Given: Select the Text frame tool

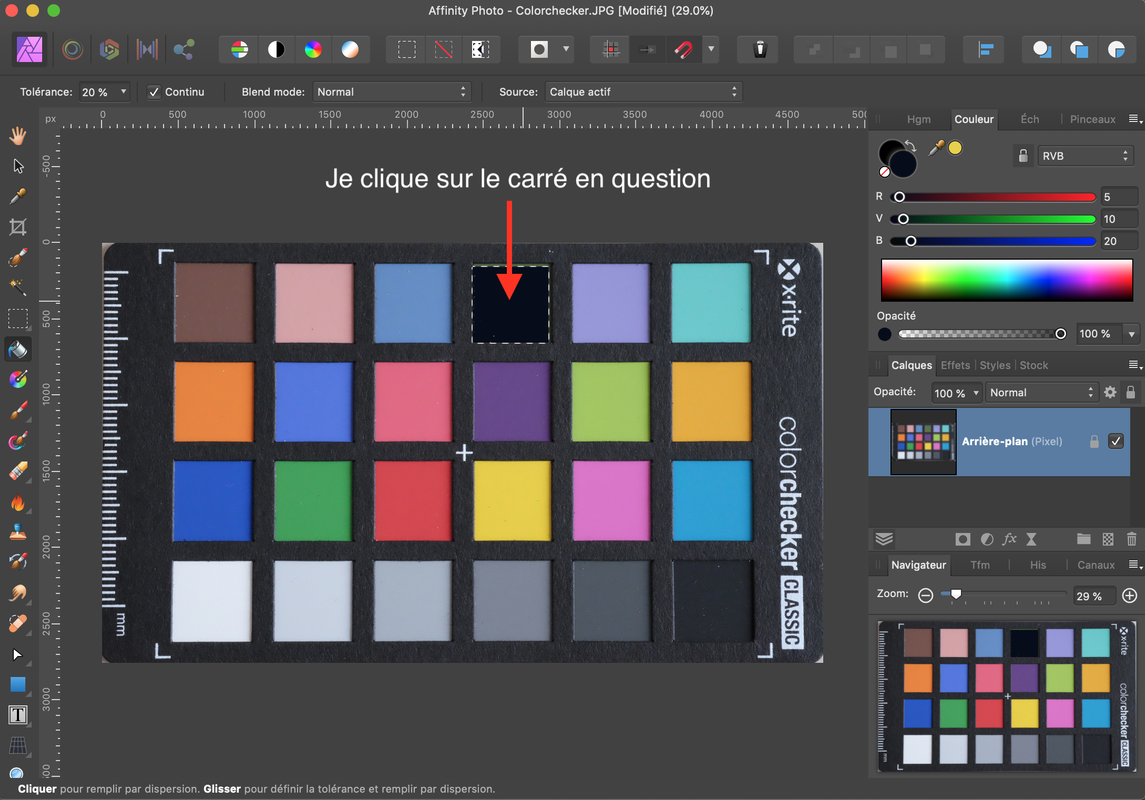Looking at the screenshot, I should pos(18,715).
